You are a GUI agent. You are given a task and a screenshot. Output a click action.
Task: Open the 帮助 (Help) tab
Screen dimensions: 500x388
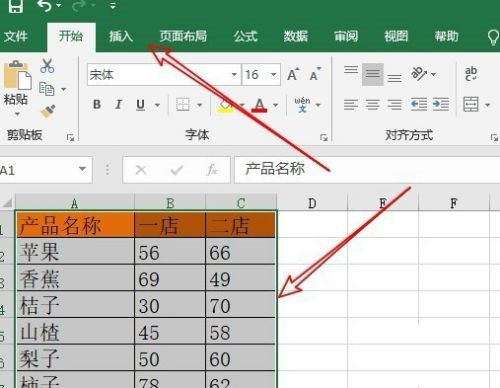[x=446, y=36]
